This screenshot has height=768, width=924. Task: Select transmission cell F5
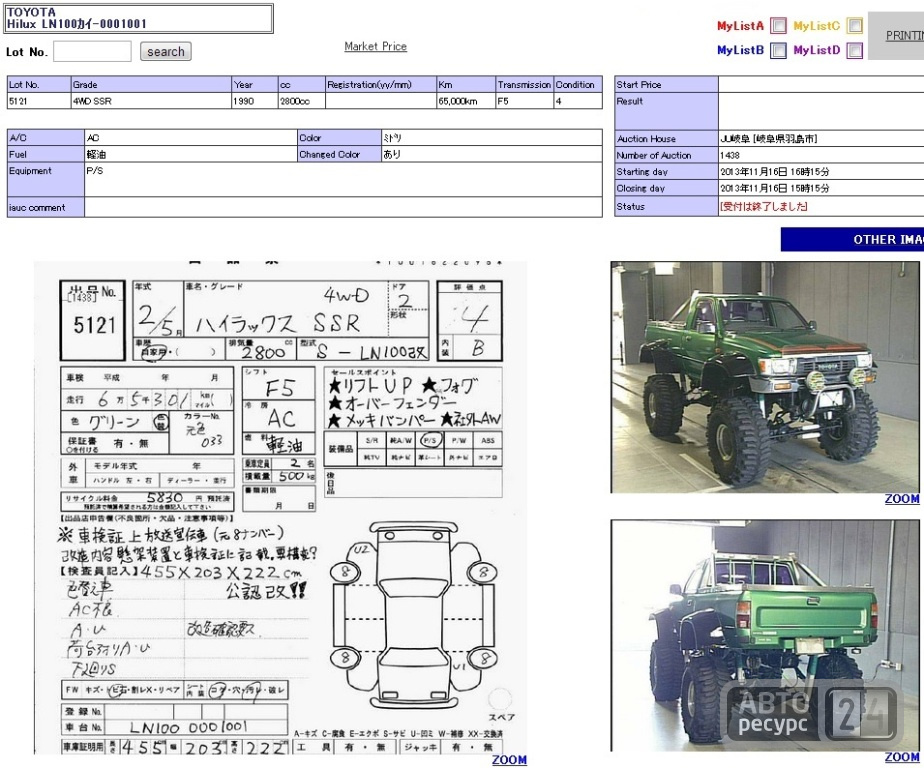pos(525,101)
